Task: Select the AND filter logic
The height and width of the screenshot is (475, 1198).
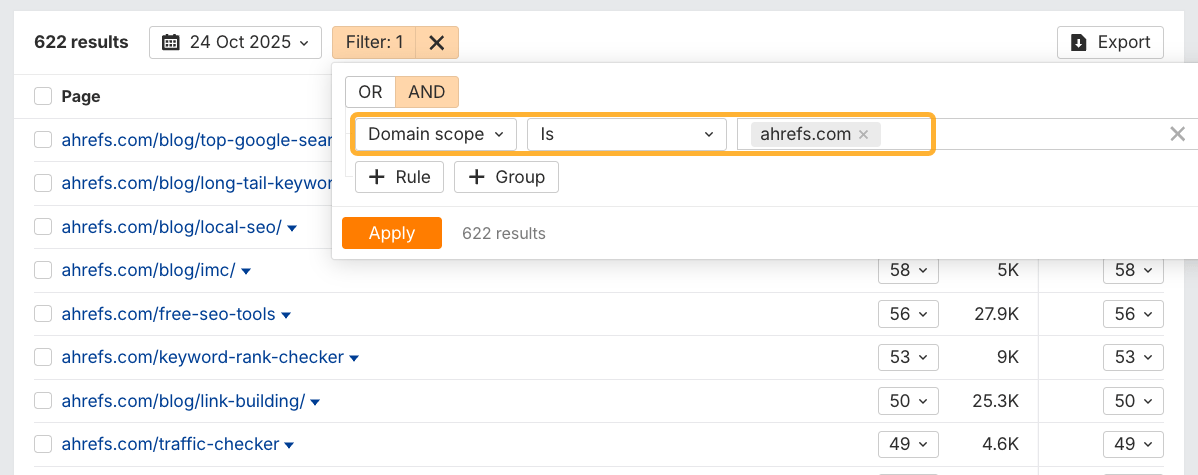Action: pos(427,92)
